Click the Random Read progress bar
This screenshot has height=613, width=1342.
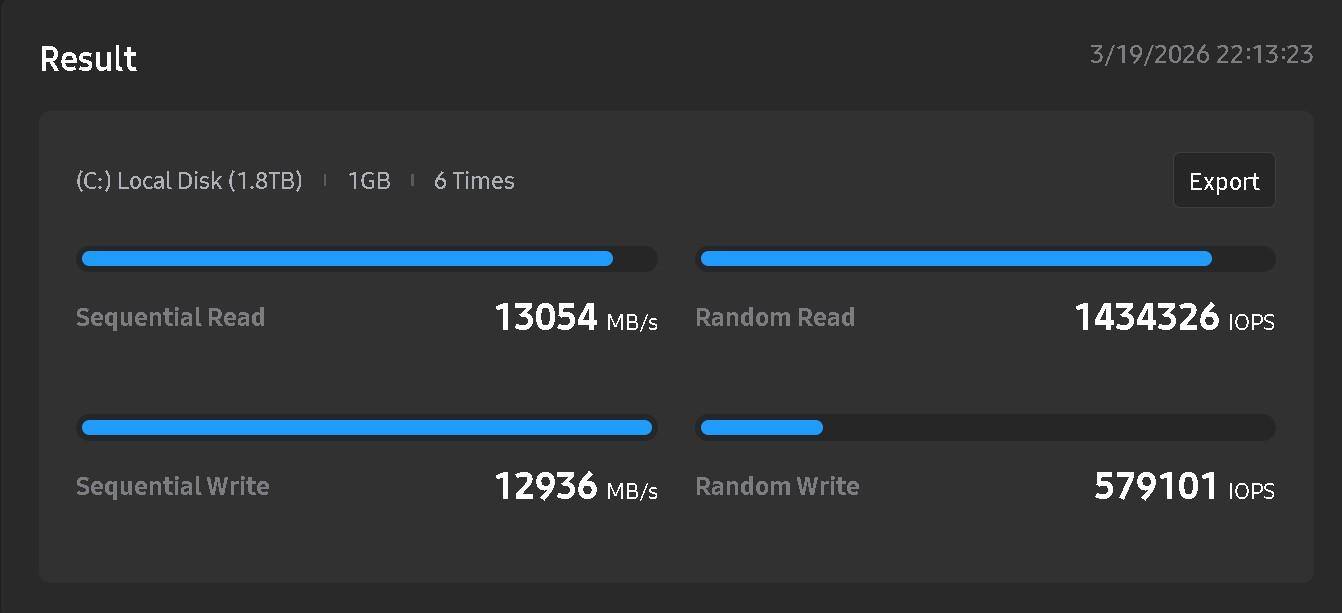985,259
